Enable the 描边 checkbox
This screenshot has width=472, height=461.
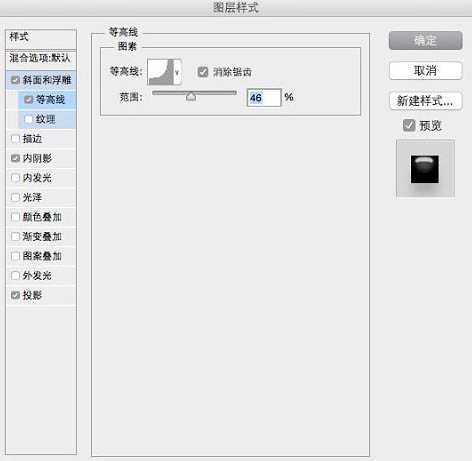pyautogui.click(x=16, y=139)
